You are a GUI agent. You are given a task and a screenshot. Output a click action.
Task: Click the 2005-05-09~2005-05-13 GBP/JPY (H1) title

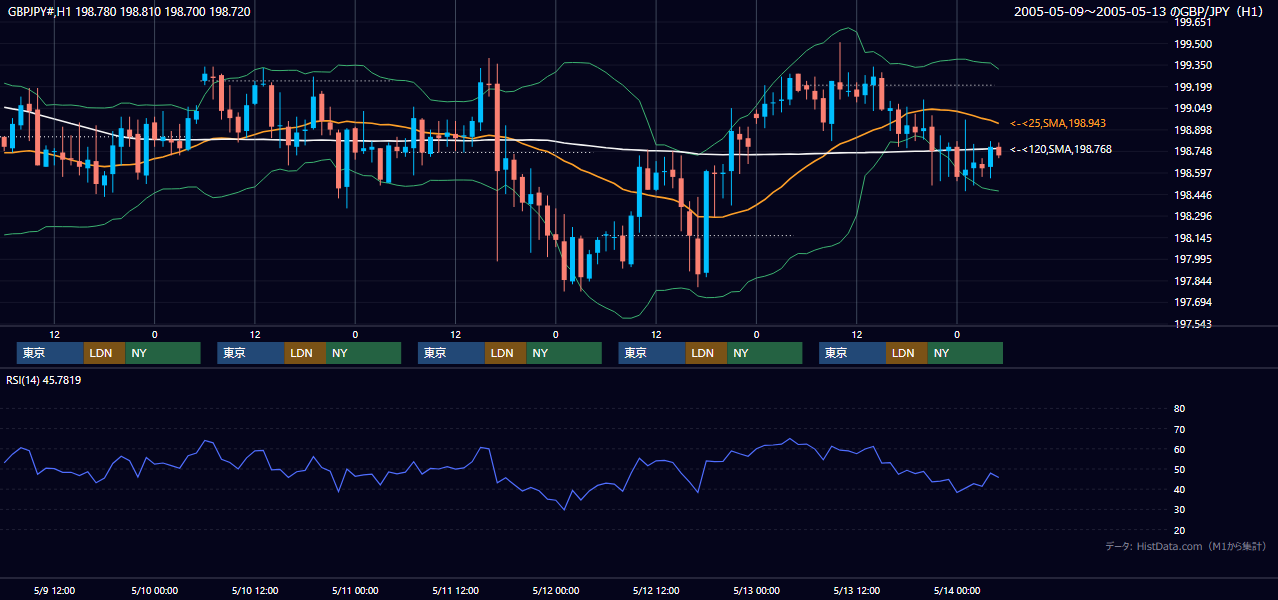click(1141, 12)
